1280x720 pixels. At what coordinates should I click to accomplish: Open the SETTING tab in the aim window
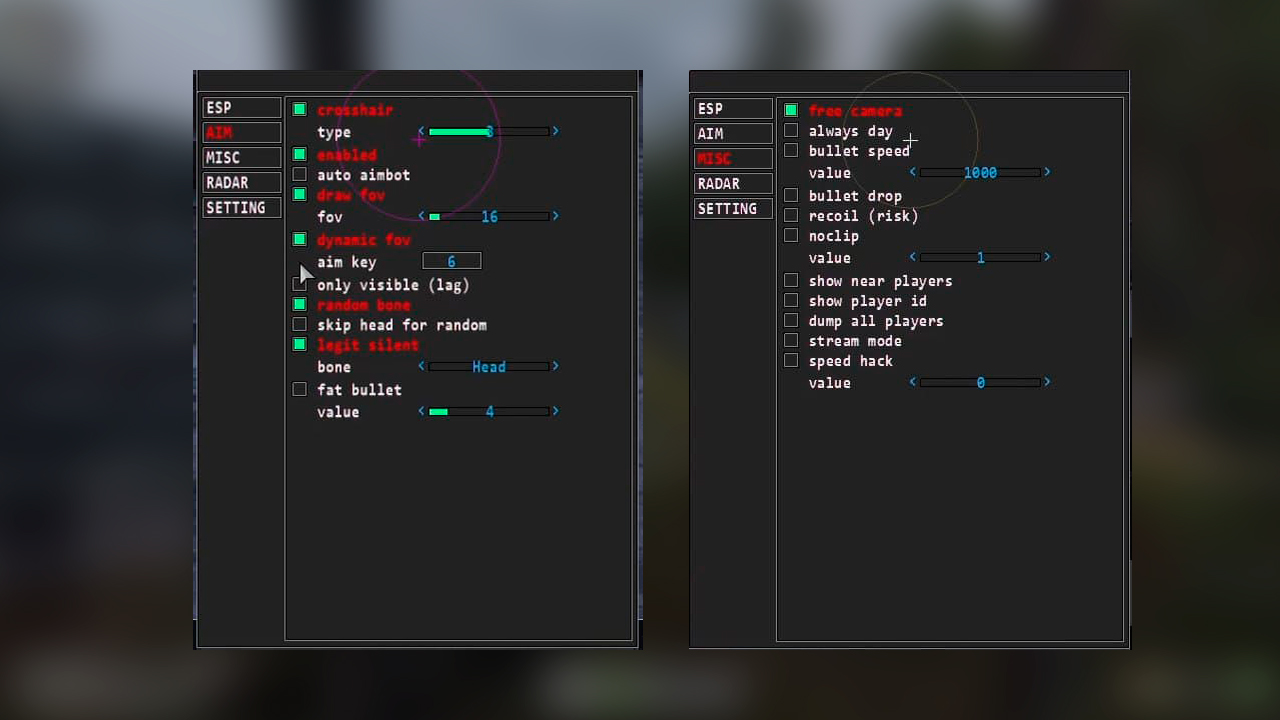tap(241, 208)
